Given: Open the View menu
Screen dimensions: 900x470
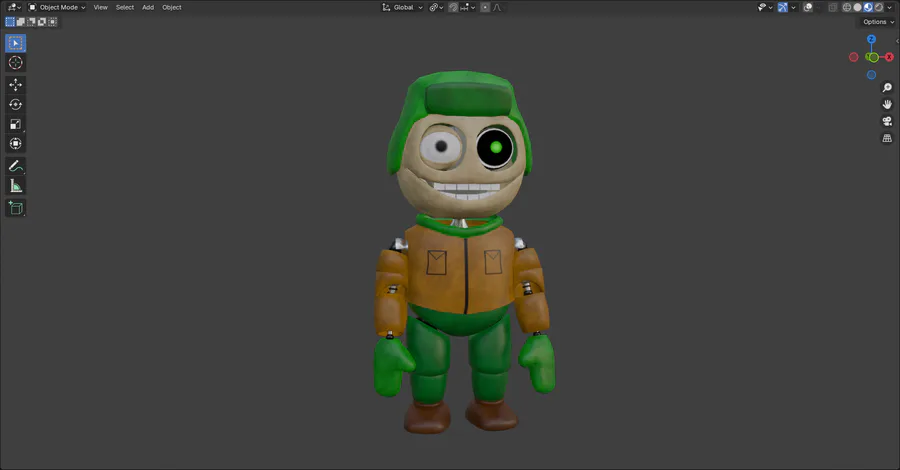Looking at the screenshot, I should [x=100, y=7].
